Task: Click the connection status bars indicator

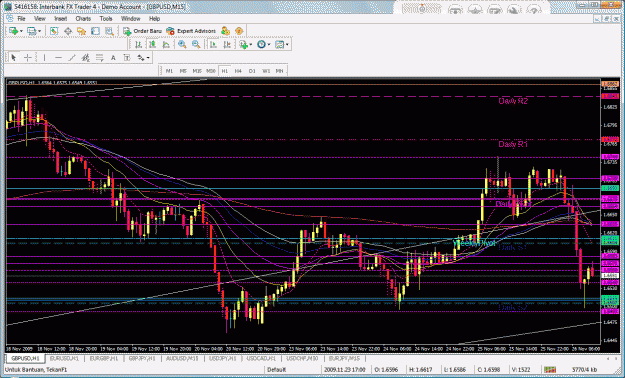Action: click(x=550, y=370)
